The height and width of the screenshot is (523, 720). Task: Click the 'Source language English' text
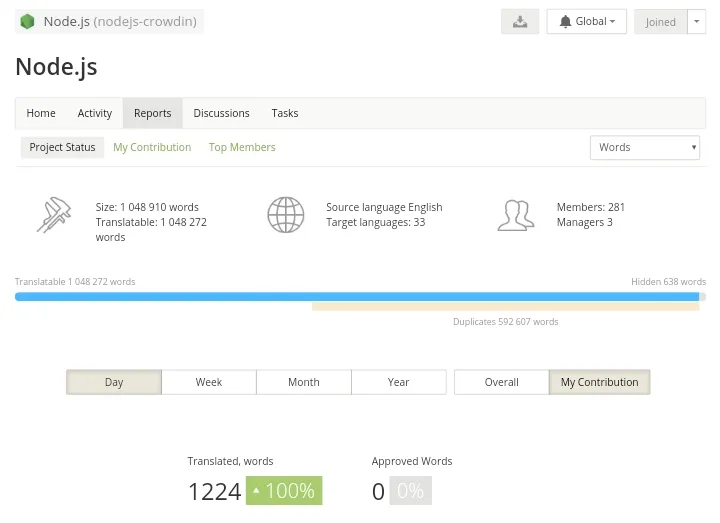click(384, 207)
